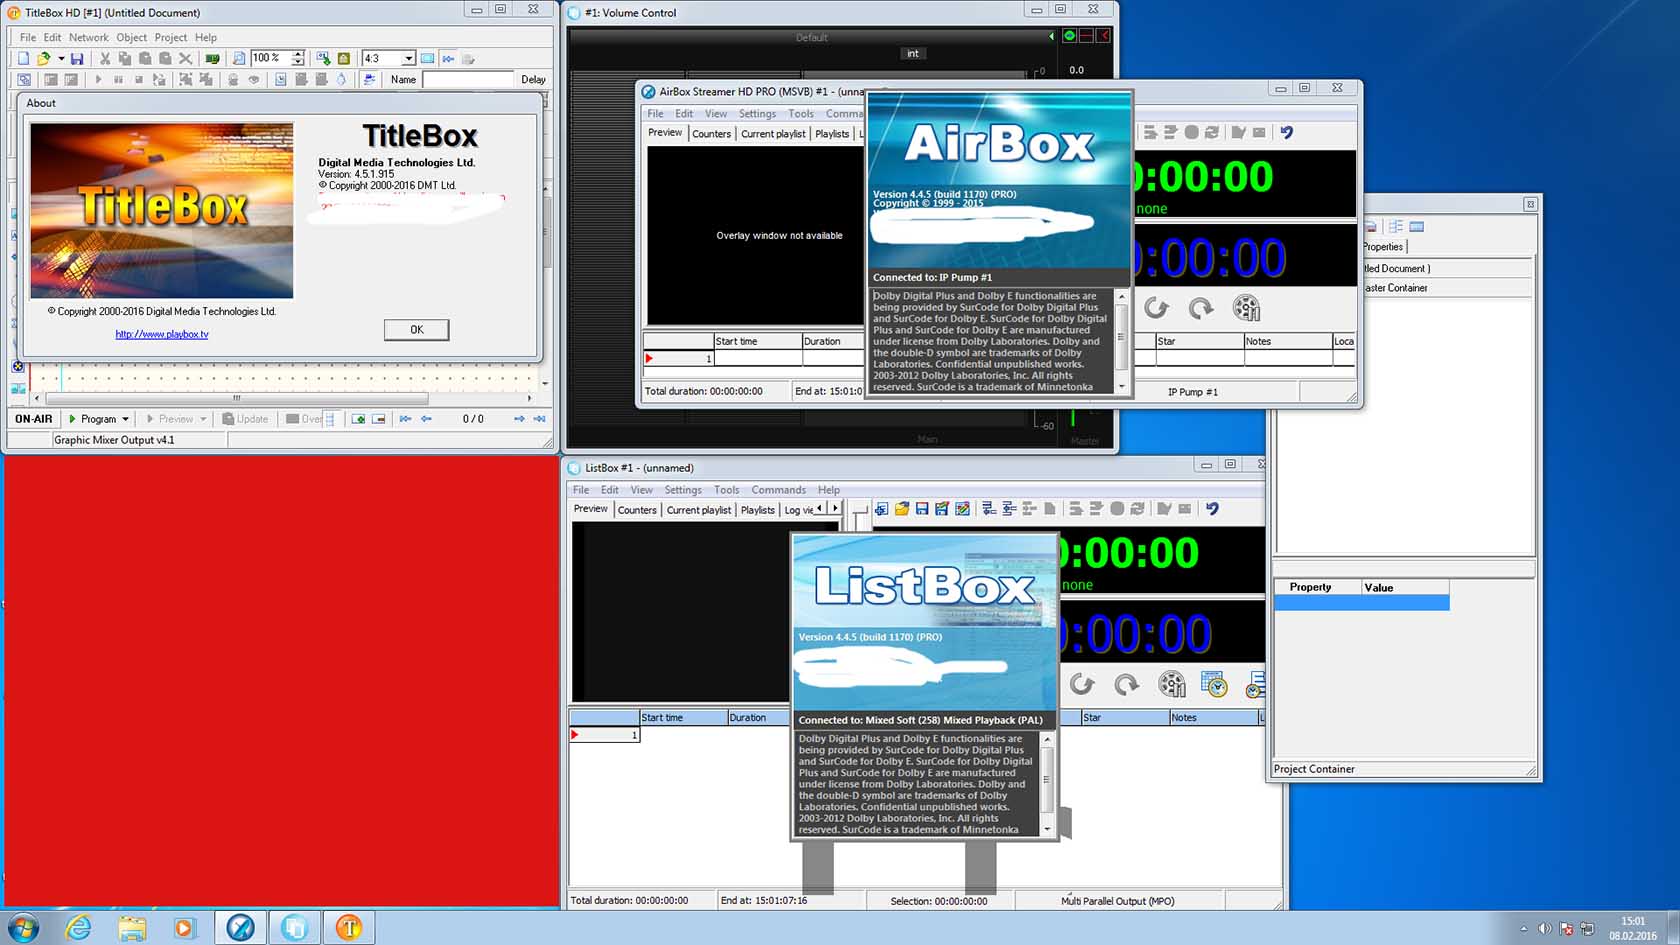Click New document icon in TitleBox toolbar
Image resolution: width=1680 pixels, height=945 pixels.
(x=23, y=59)
